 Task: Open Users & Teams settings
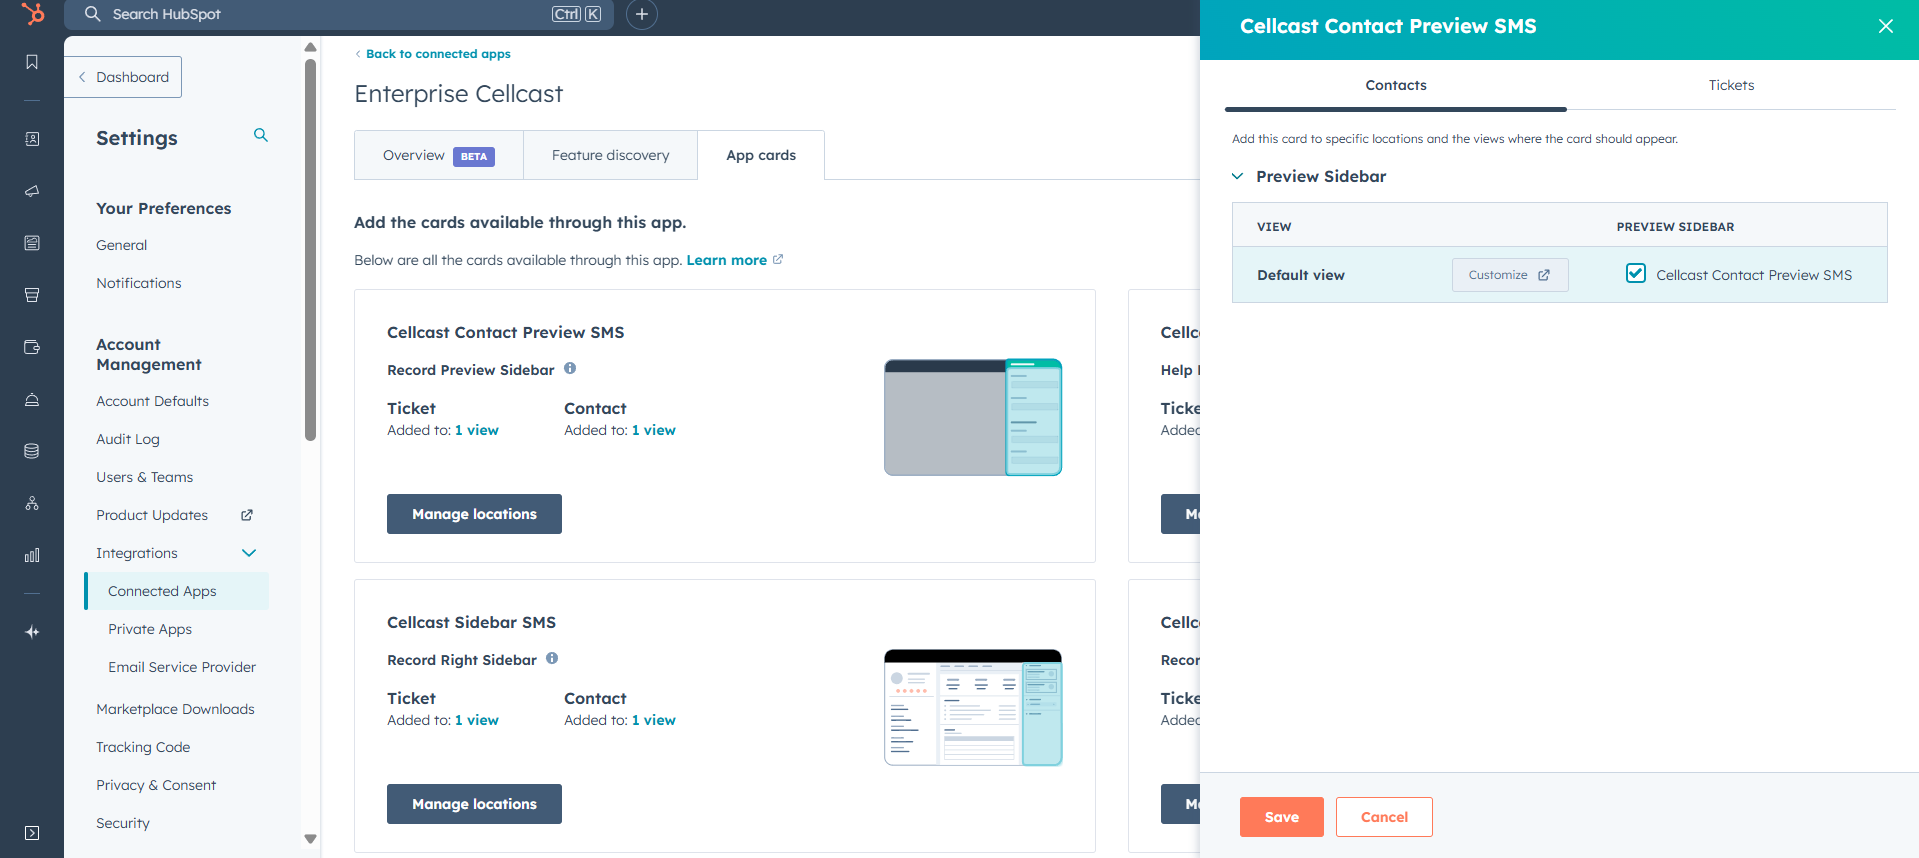pyautogui.click(x=145, y=477)
